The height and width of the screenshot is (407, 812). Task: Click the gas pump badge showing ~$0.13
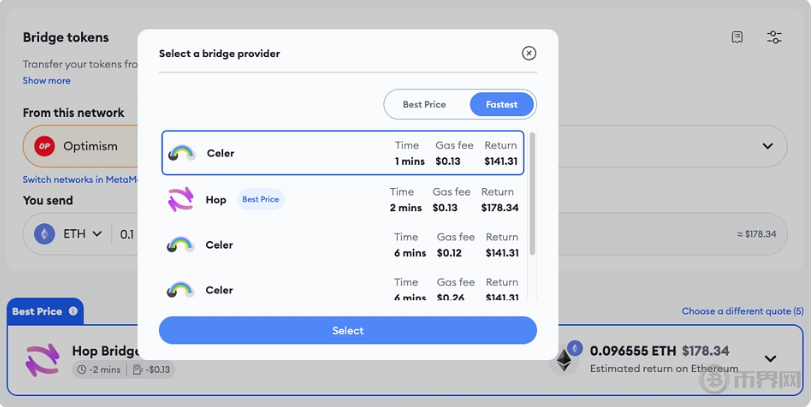click(151, 370)
